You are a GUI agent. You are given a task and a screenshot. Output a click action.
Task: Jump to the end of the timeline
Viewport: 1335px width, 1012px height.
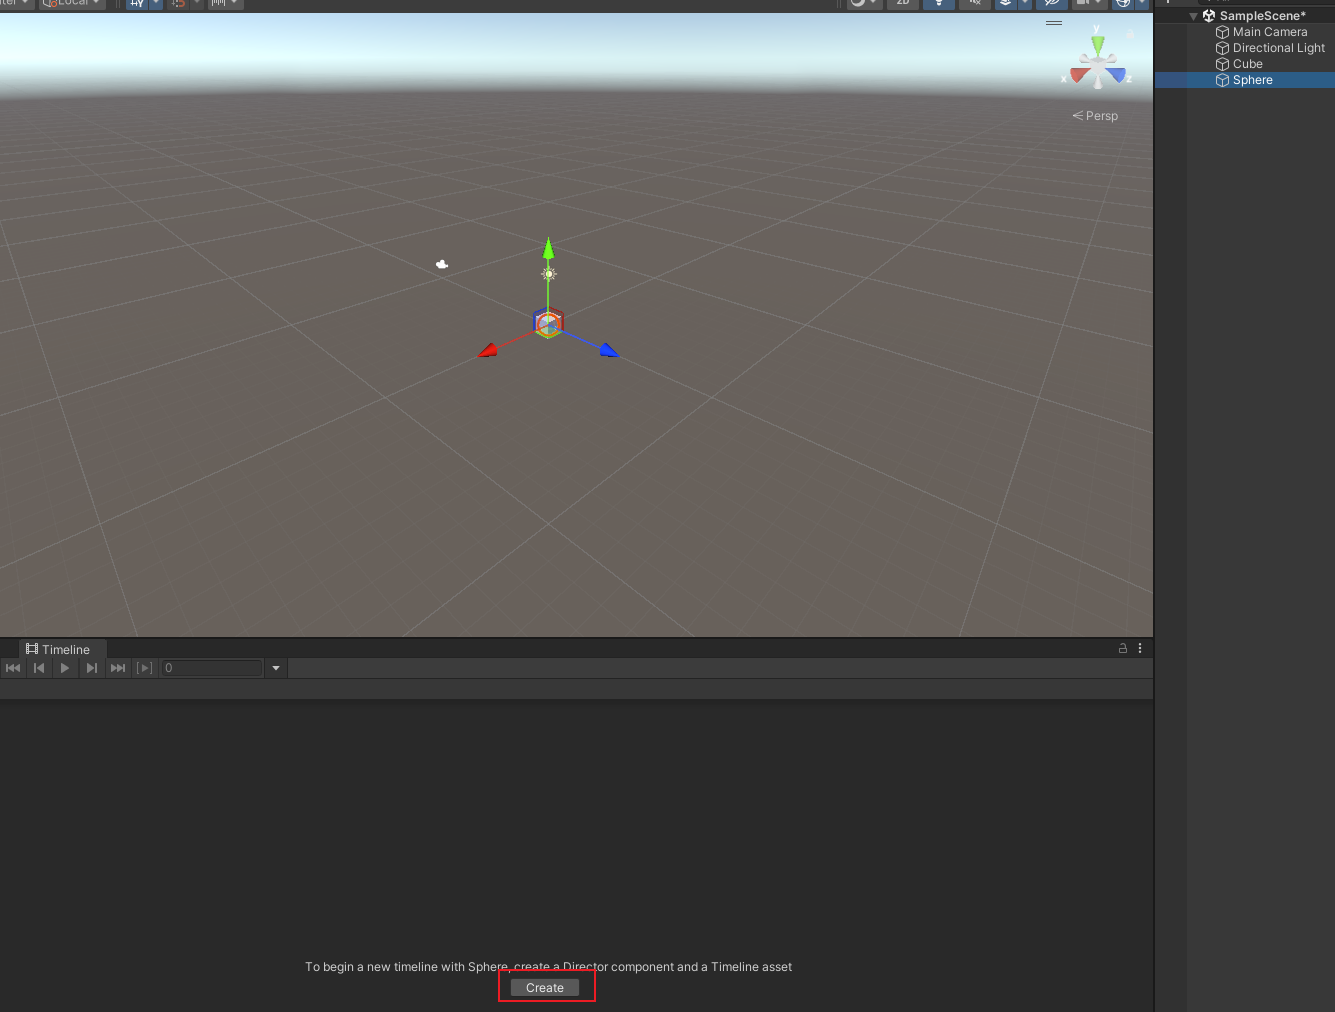click(x=118, y=668)
